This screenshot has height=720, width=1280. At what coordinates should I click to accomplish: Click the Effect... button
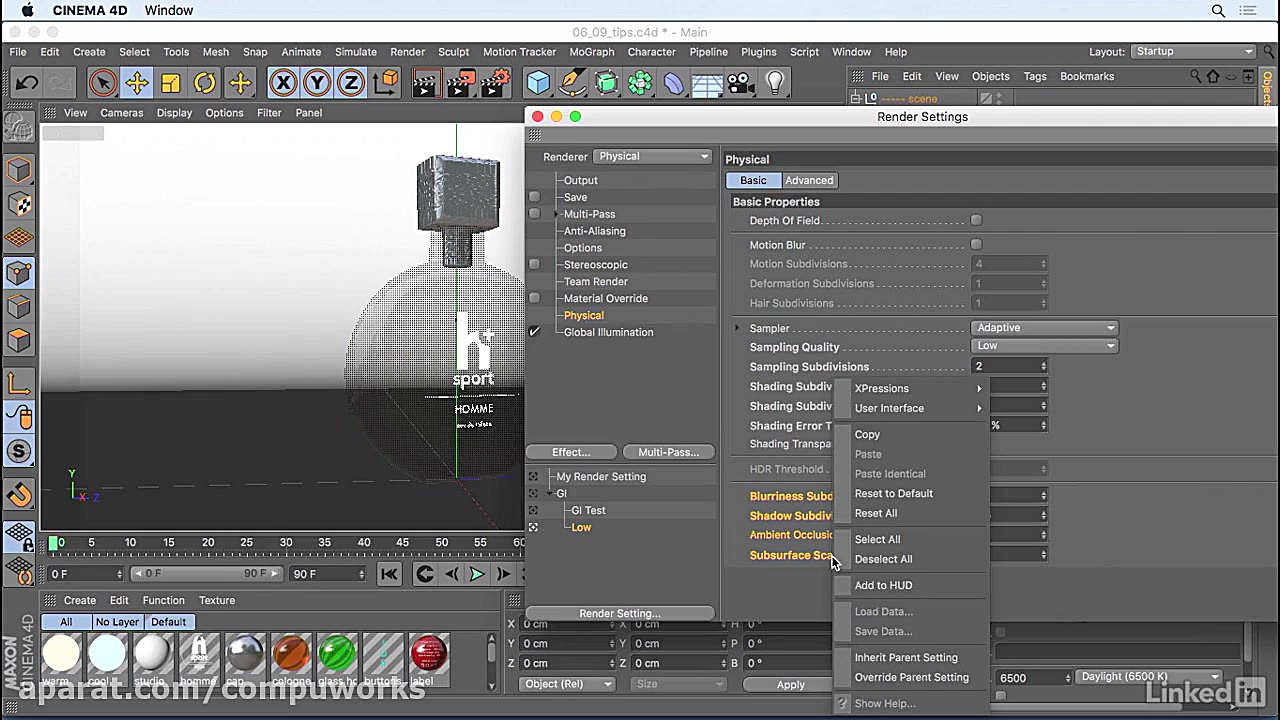[571, 452]
